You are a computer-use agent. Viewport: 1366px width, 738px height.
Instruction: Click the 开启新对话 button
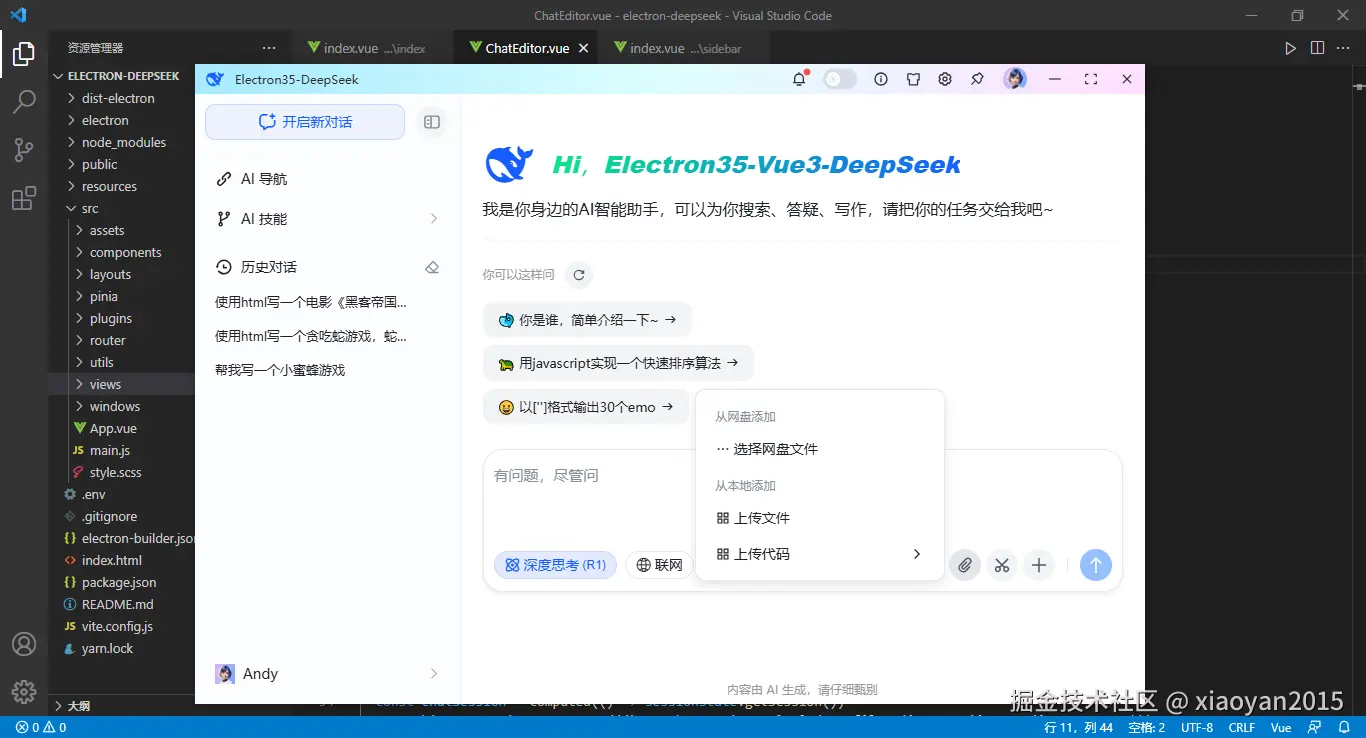coord(304,121)
